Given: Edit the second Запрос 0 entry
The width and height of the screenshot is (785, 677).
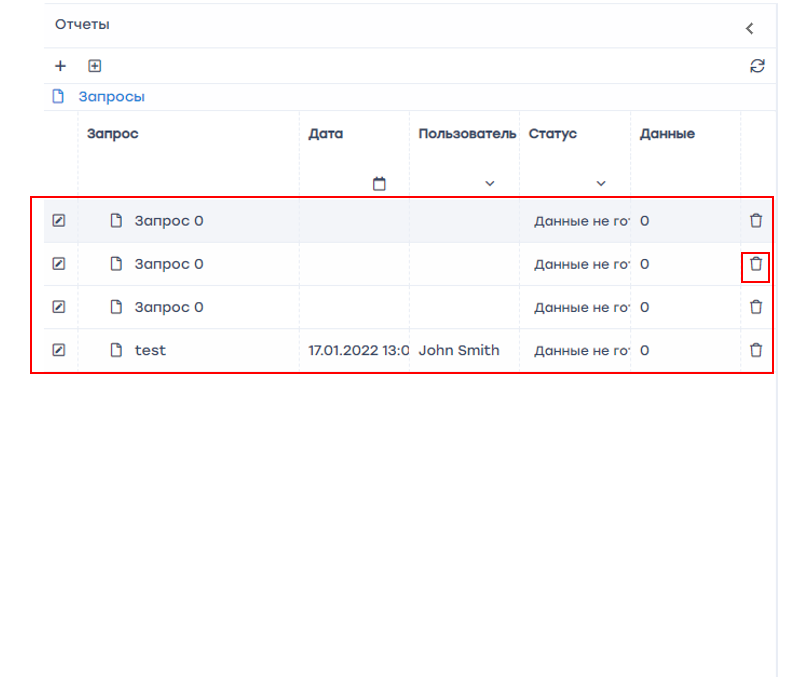Looking at the screenshot, I should (x=59, y=264).
